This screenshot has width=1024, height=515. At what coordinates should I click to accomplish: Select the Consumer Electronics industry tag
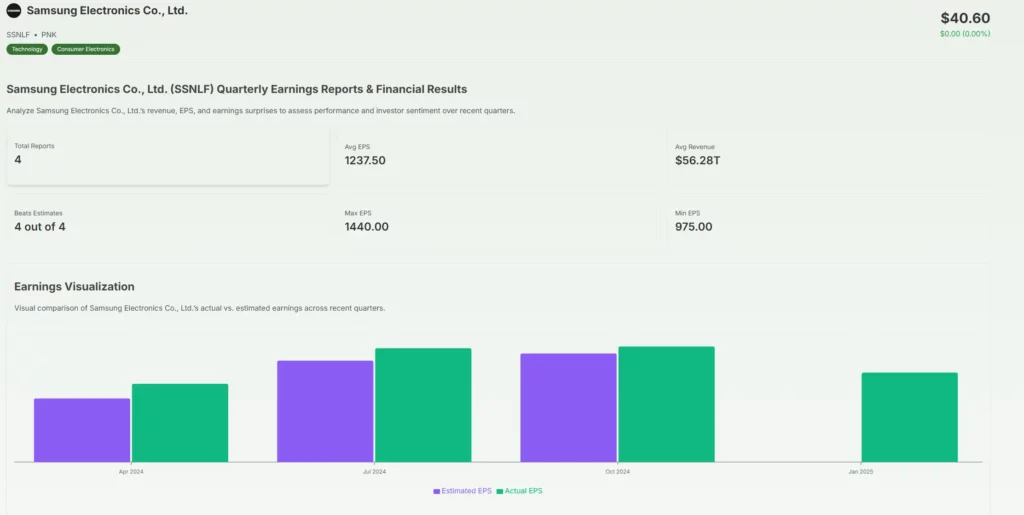tap(86, 49)
